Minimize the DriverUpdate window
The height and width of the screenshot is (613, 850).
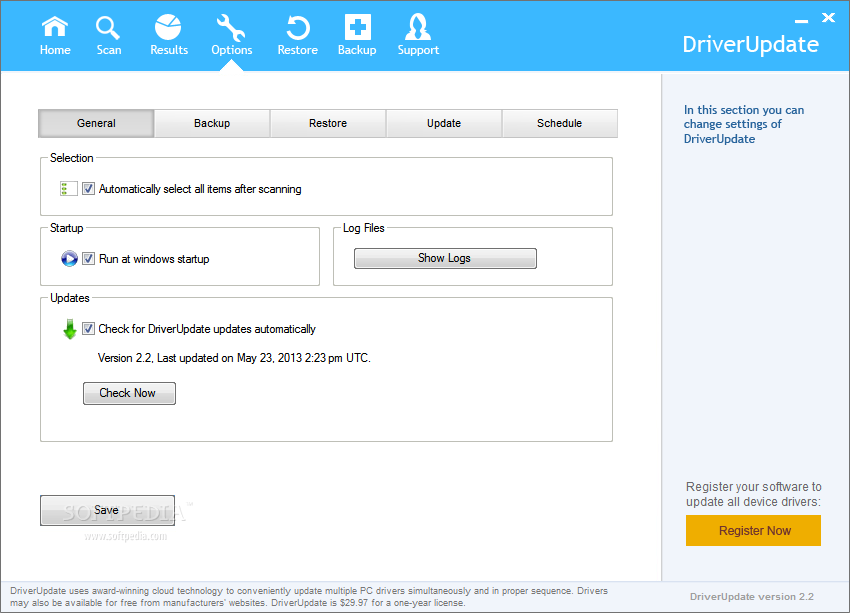pos(801,21)
